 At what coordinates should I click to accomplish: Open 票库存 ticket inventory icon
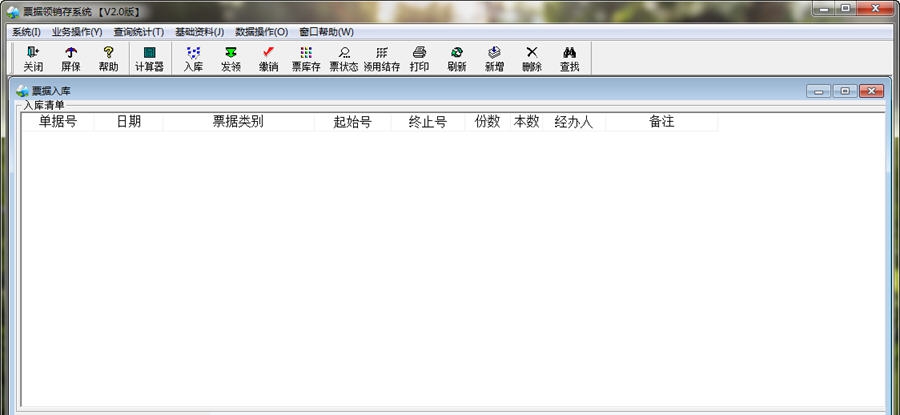click(306, 59)
